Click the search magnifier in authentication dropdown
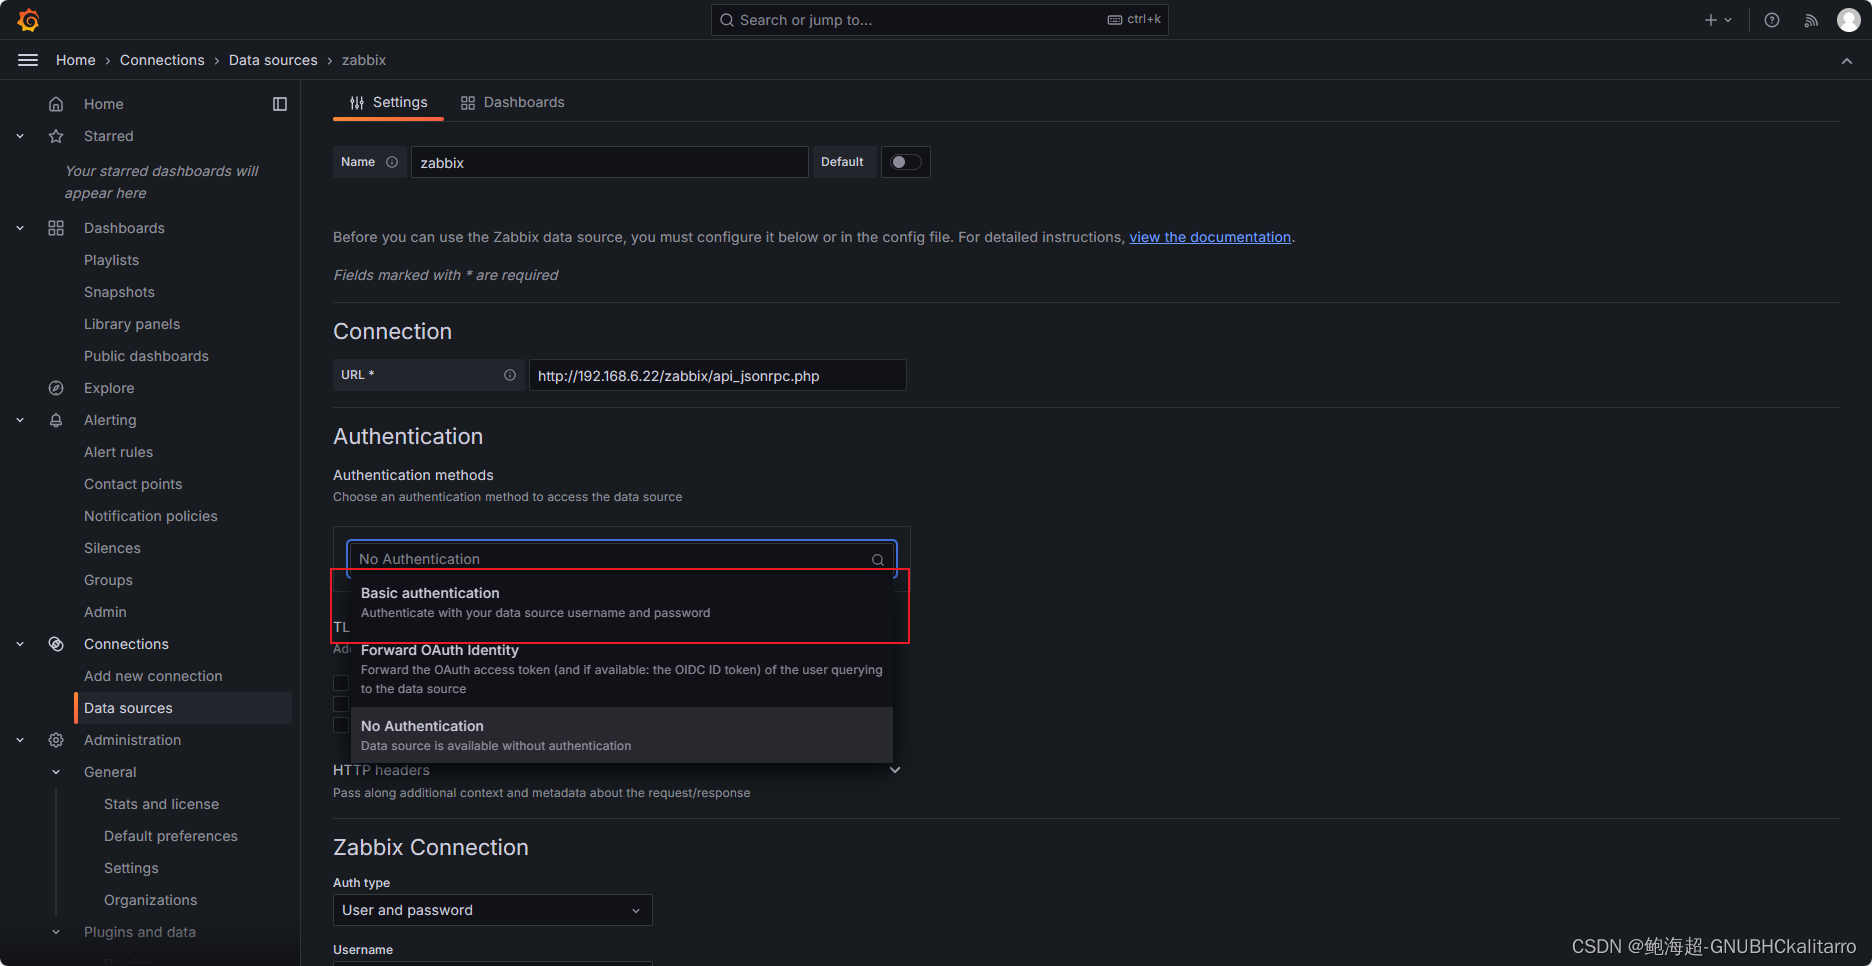 (x=877, y=559)
